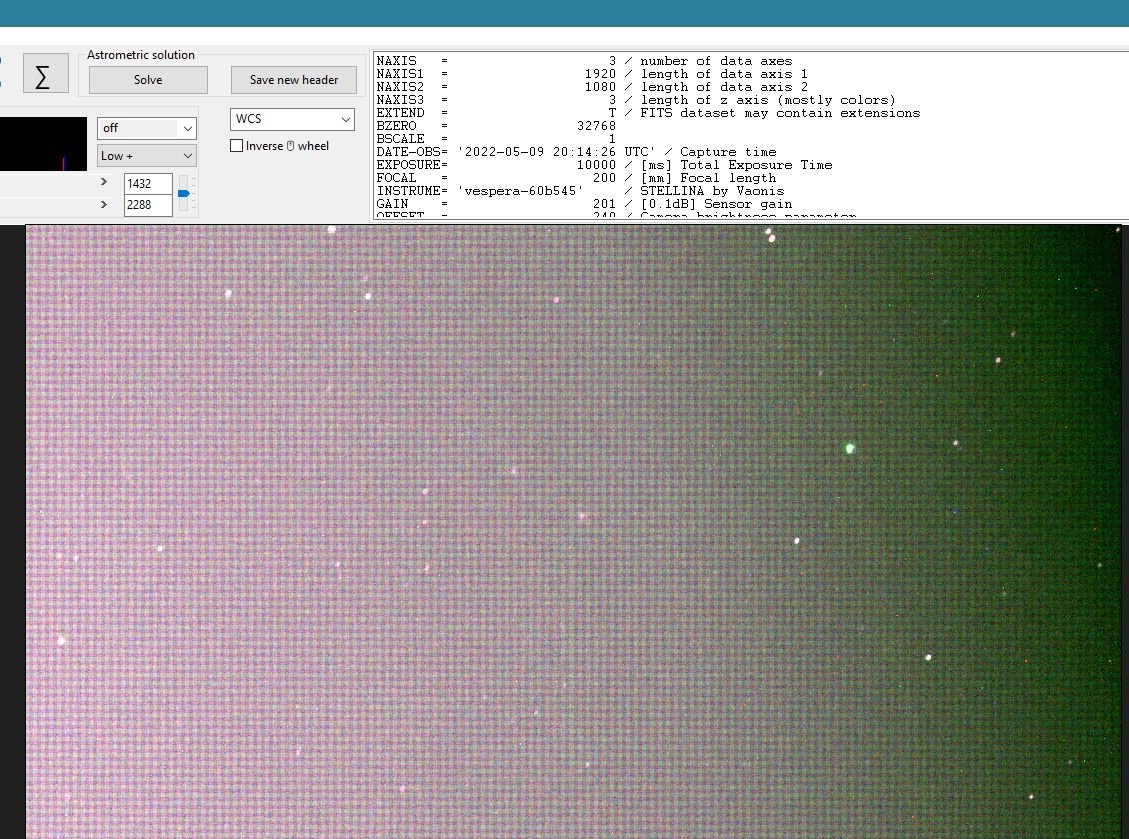Click the GAIN line in the FITS header
This screenshot has width=1129, height=839.
click(584, 204)
